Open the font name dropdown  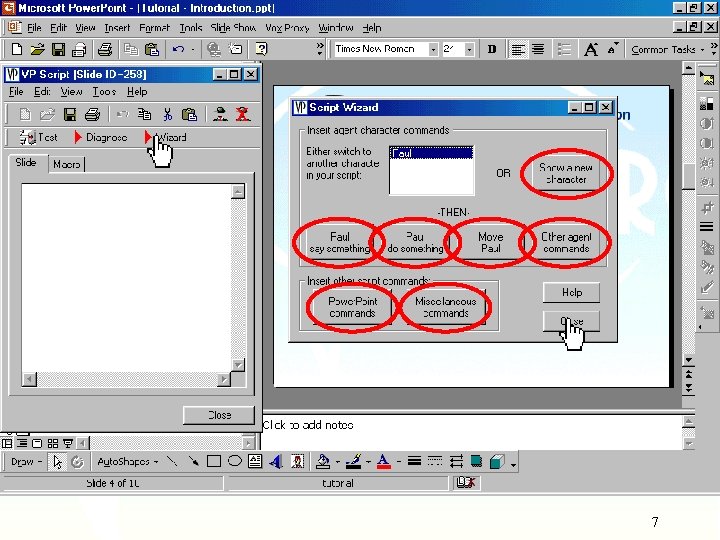(433, 49)
